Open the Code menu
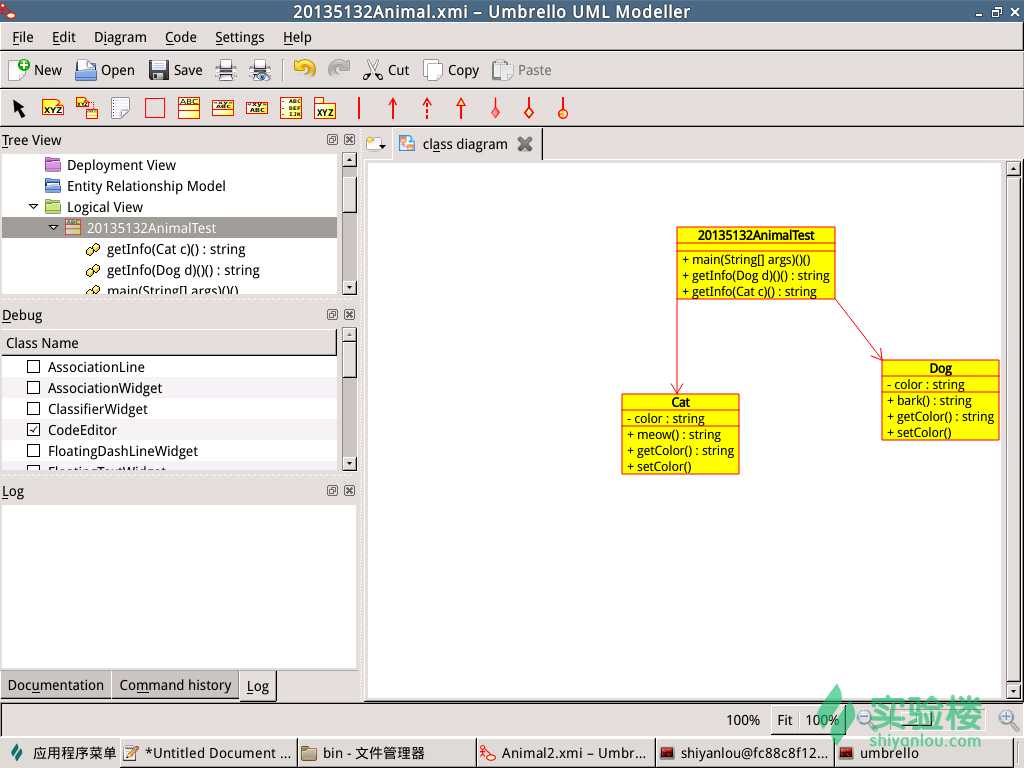This screenshot has width=1024, height=768. point(181,37)
